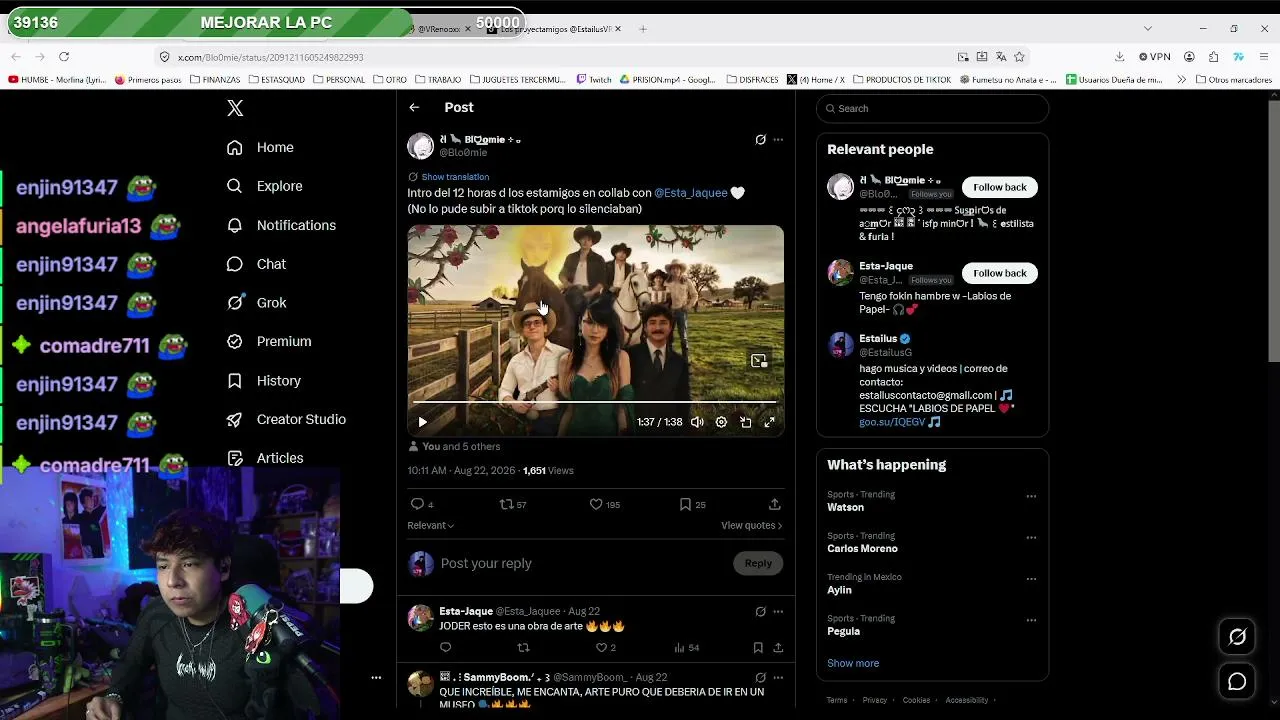Click the Reply button
This screenshot has width=1280, height=720.
coord(758,563)
